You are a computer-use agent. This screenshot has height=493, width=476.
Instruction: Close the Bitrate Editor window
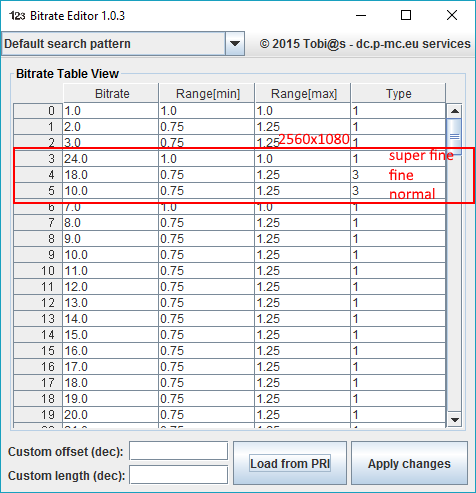(x=452, y=15)
